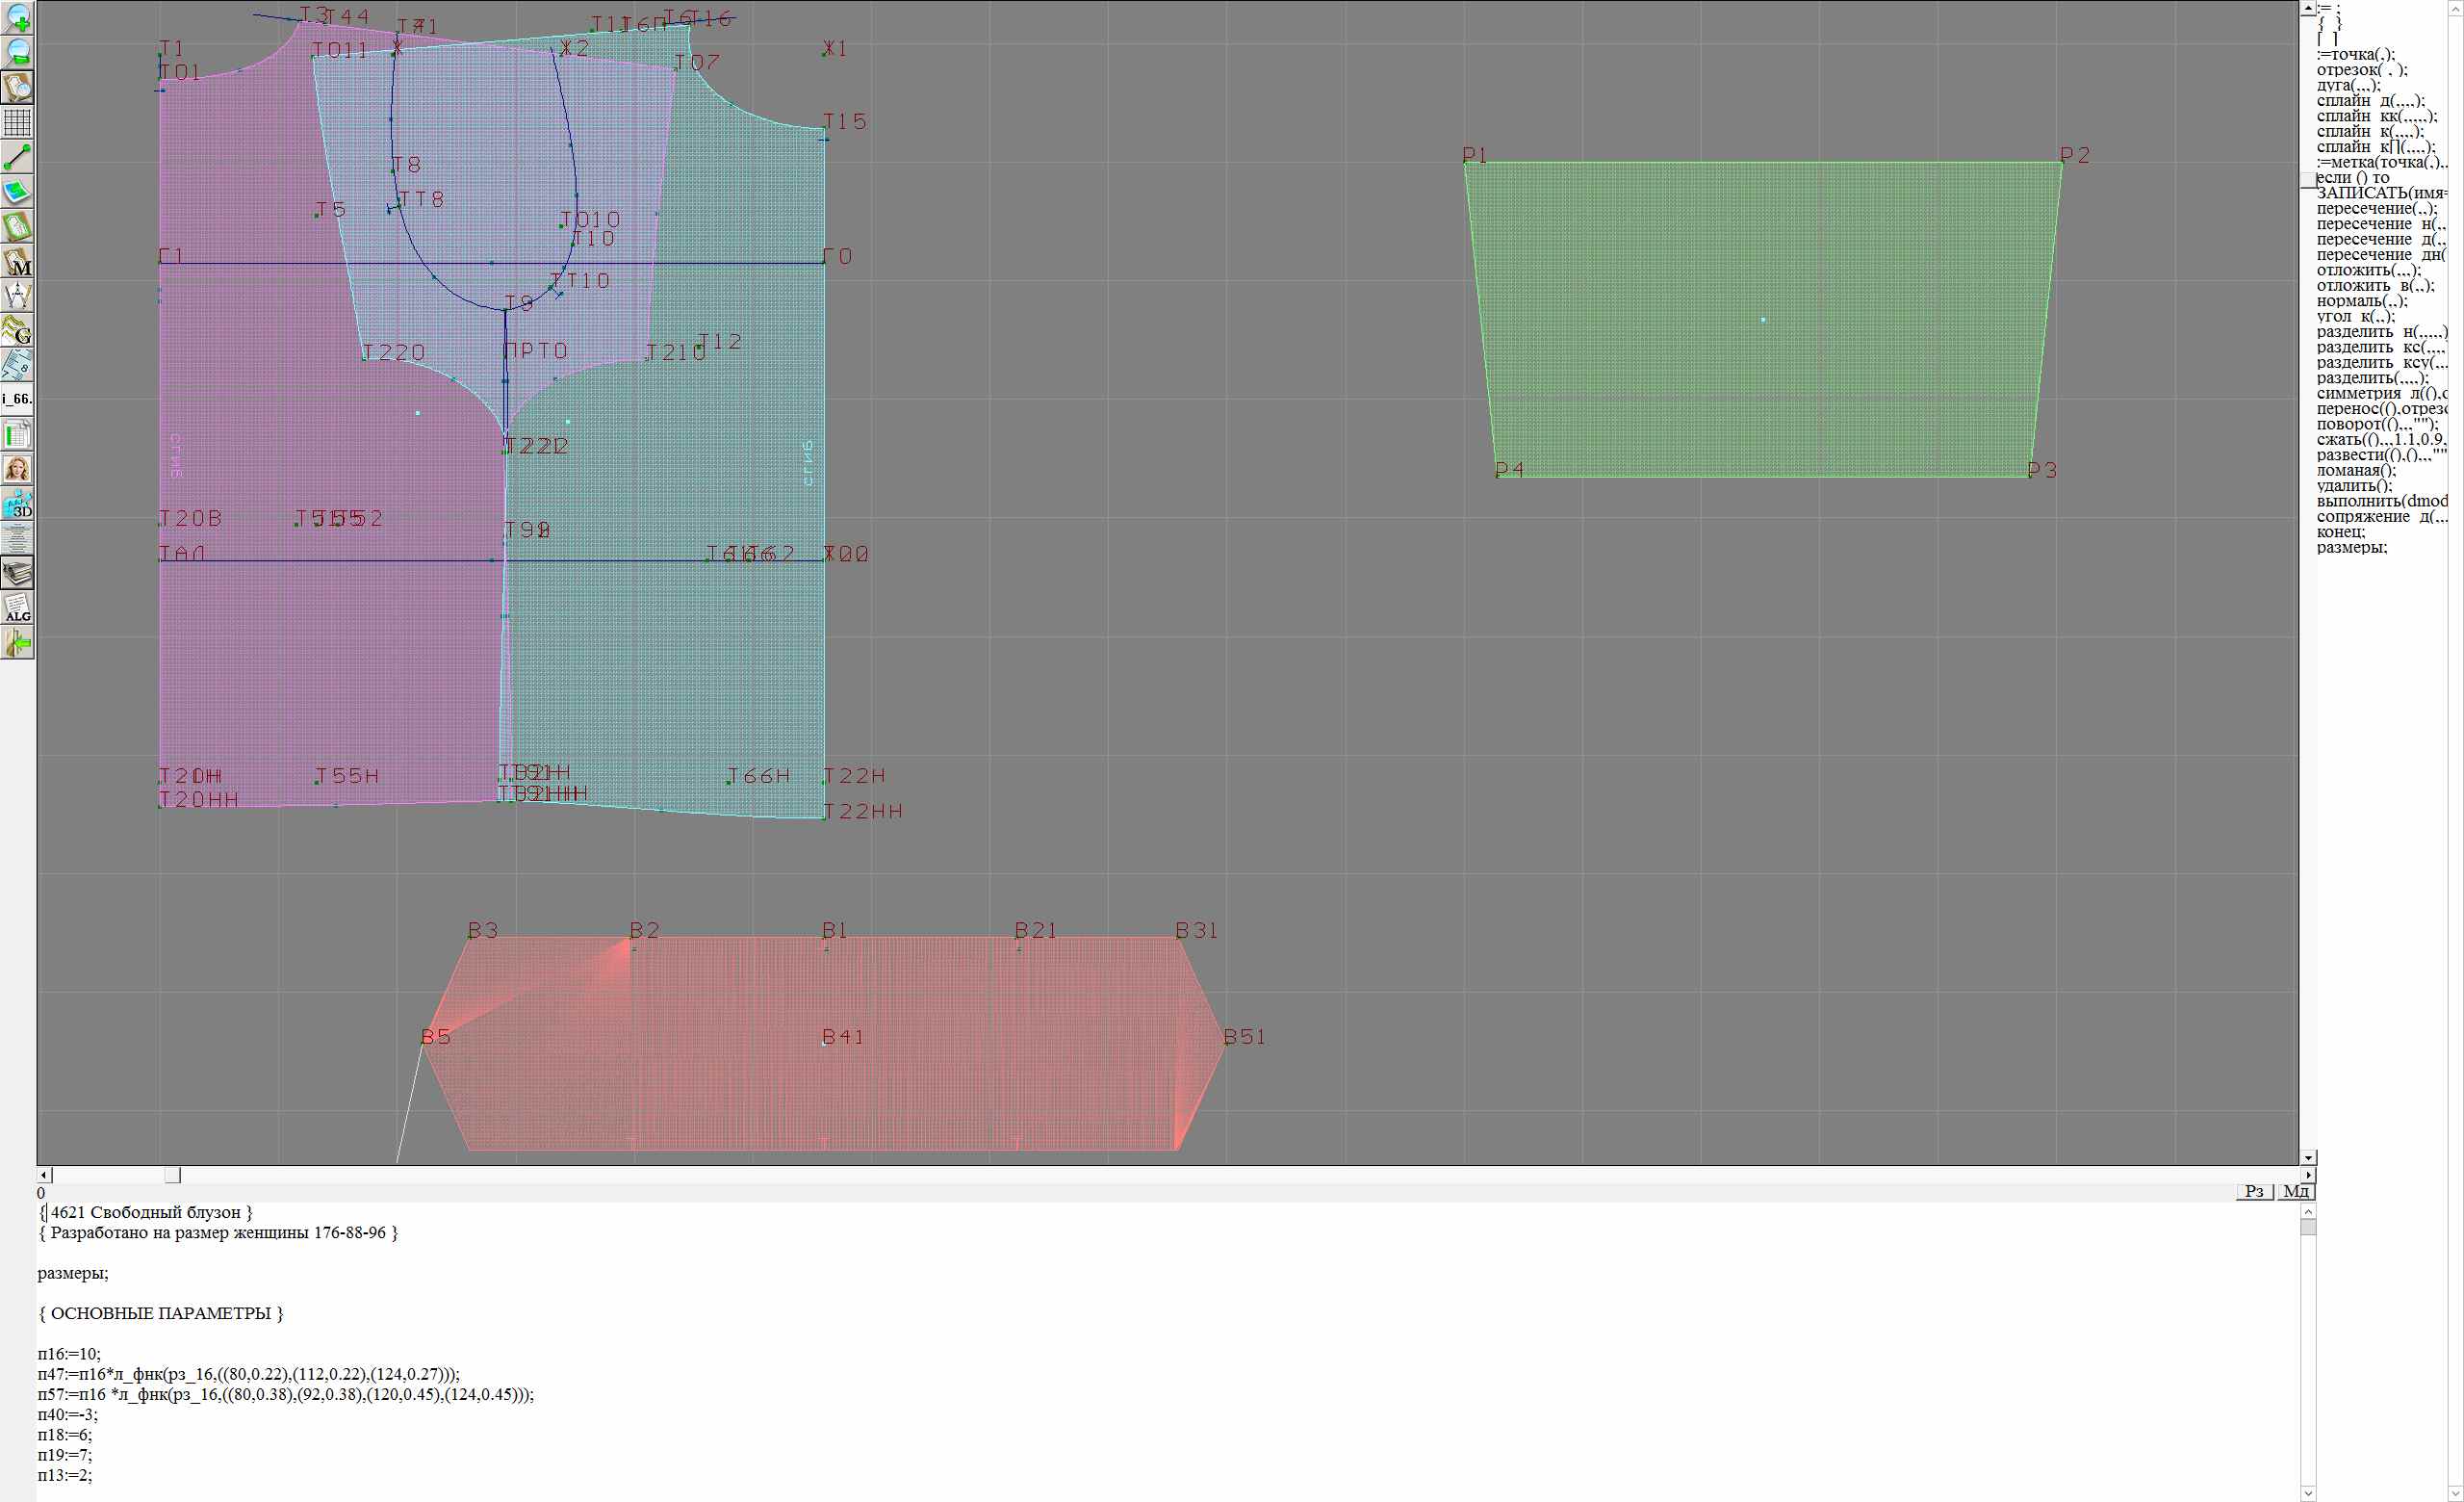Click the i_66. label button
Screen dimensions: 2464x1502
[18, 399]
